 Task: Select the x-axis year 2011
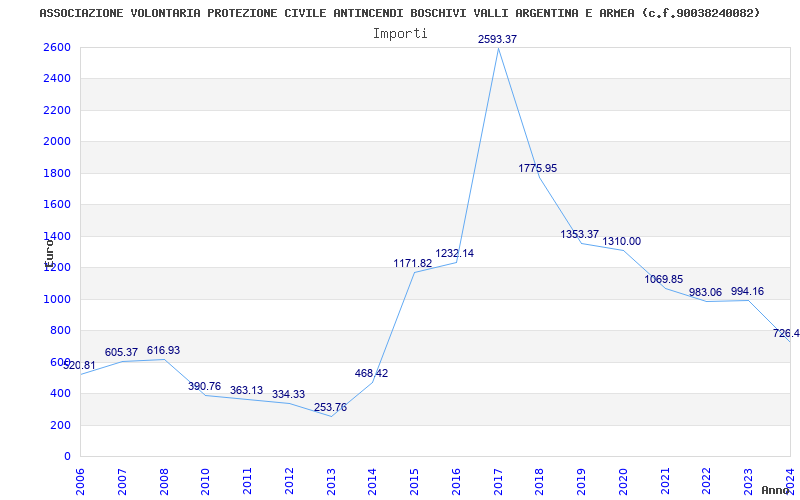point(247,481)
